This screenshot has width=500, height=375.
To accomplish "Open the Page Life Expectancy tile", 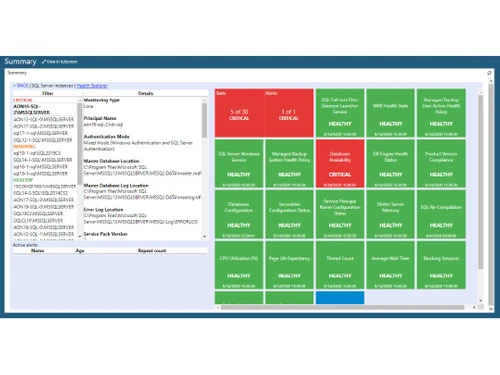I will [x=289, y=265].
